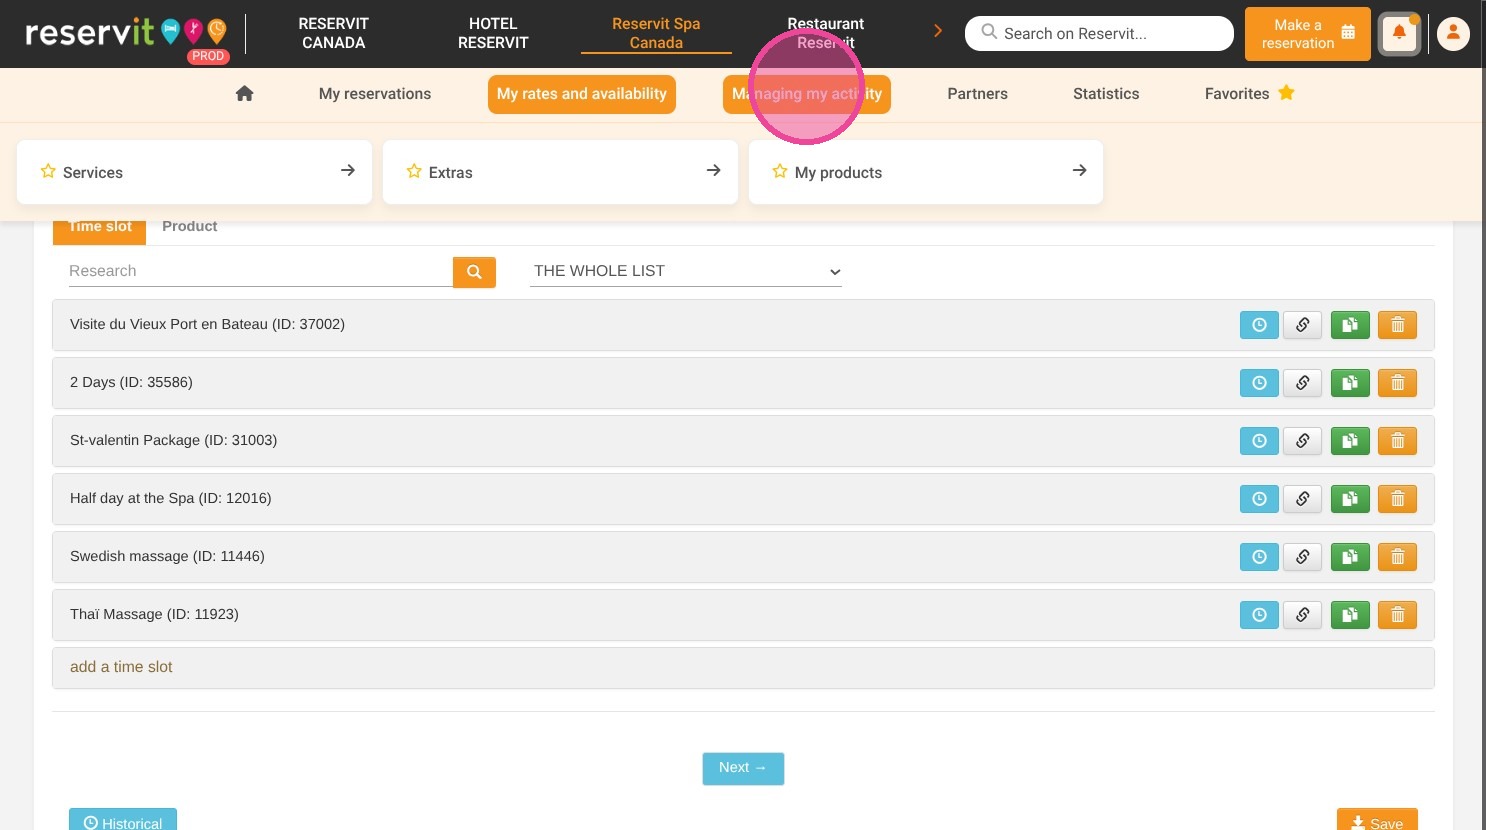This screenshot has height=830, width=1486.
Task: Click the Save button
Action: tap(1377, 820)
